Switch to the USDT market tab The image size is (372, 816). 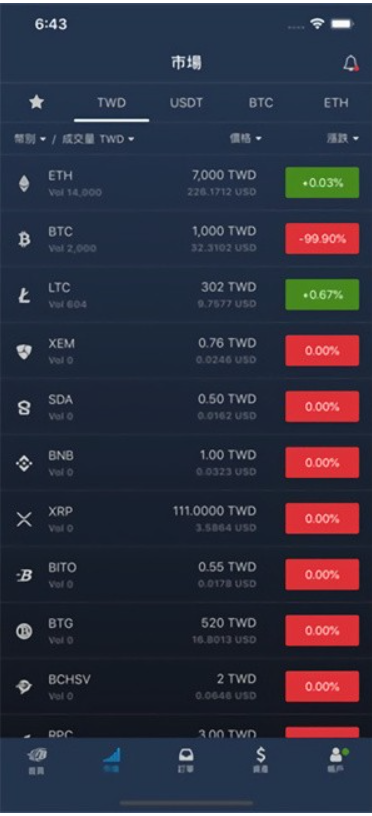tap(186, 103)
